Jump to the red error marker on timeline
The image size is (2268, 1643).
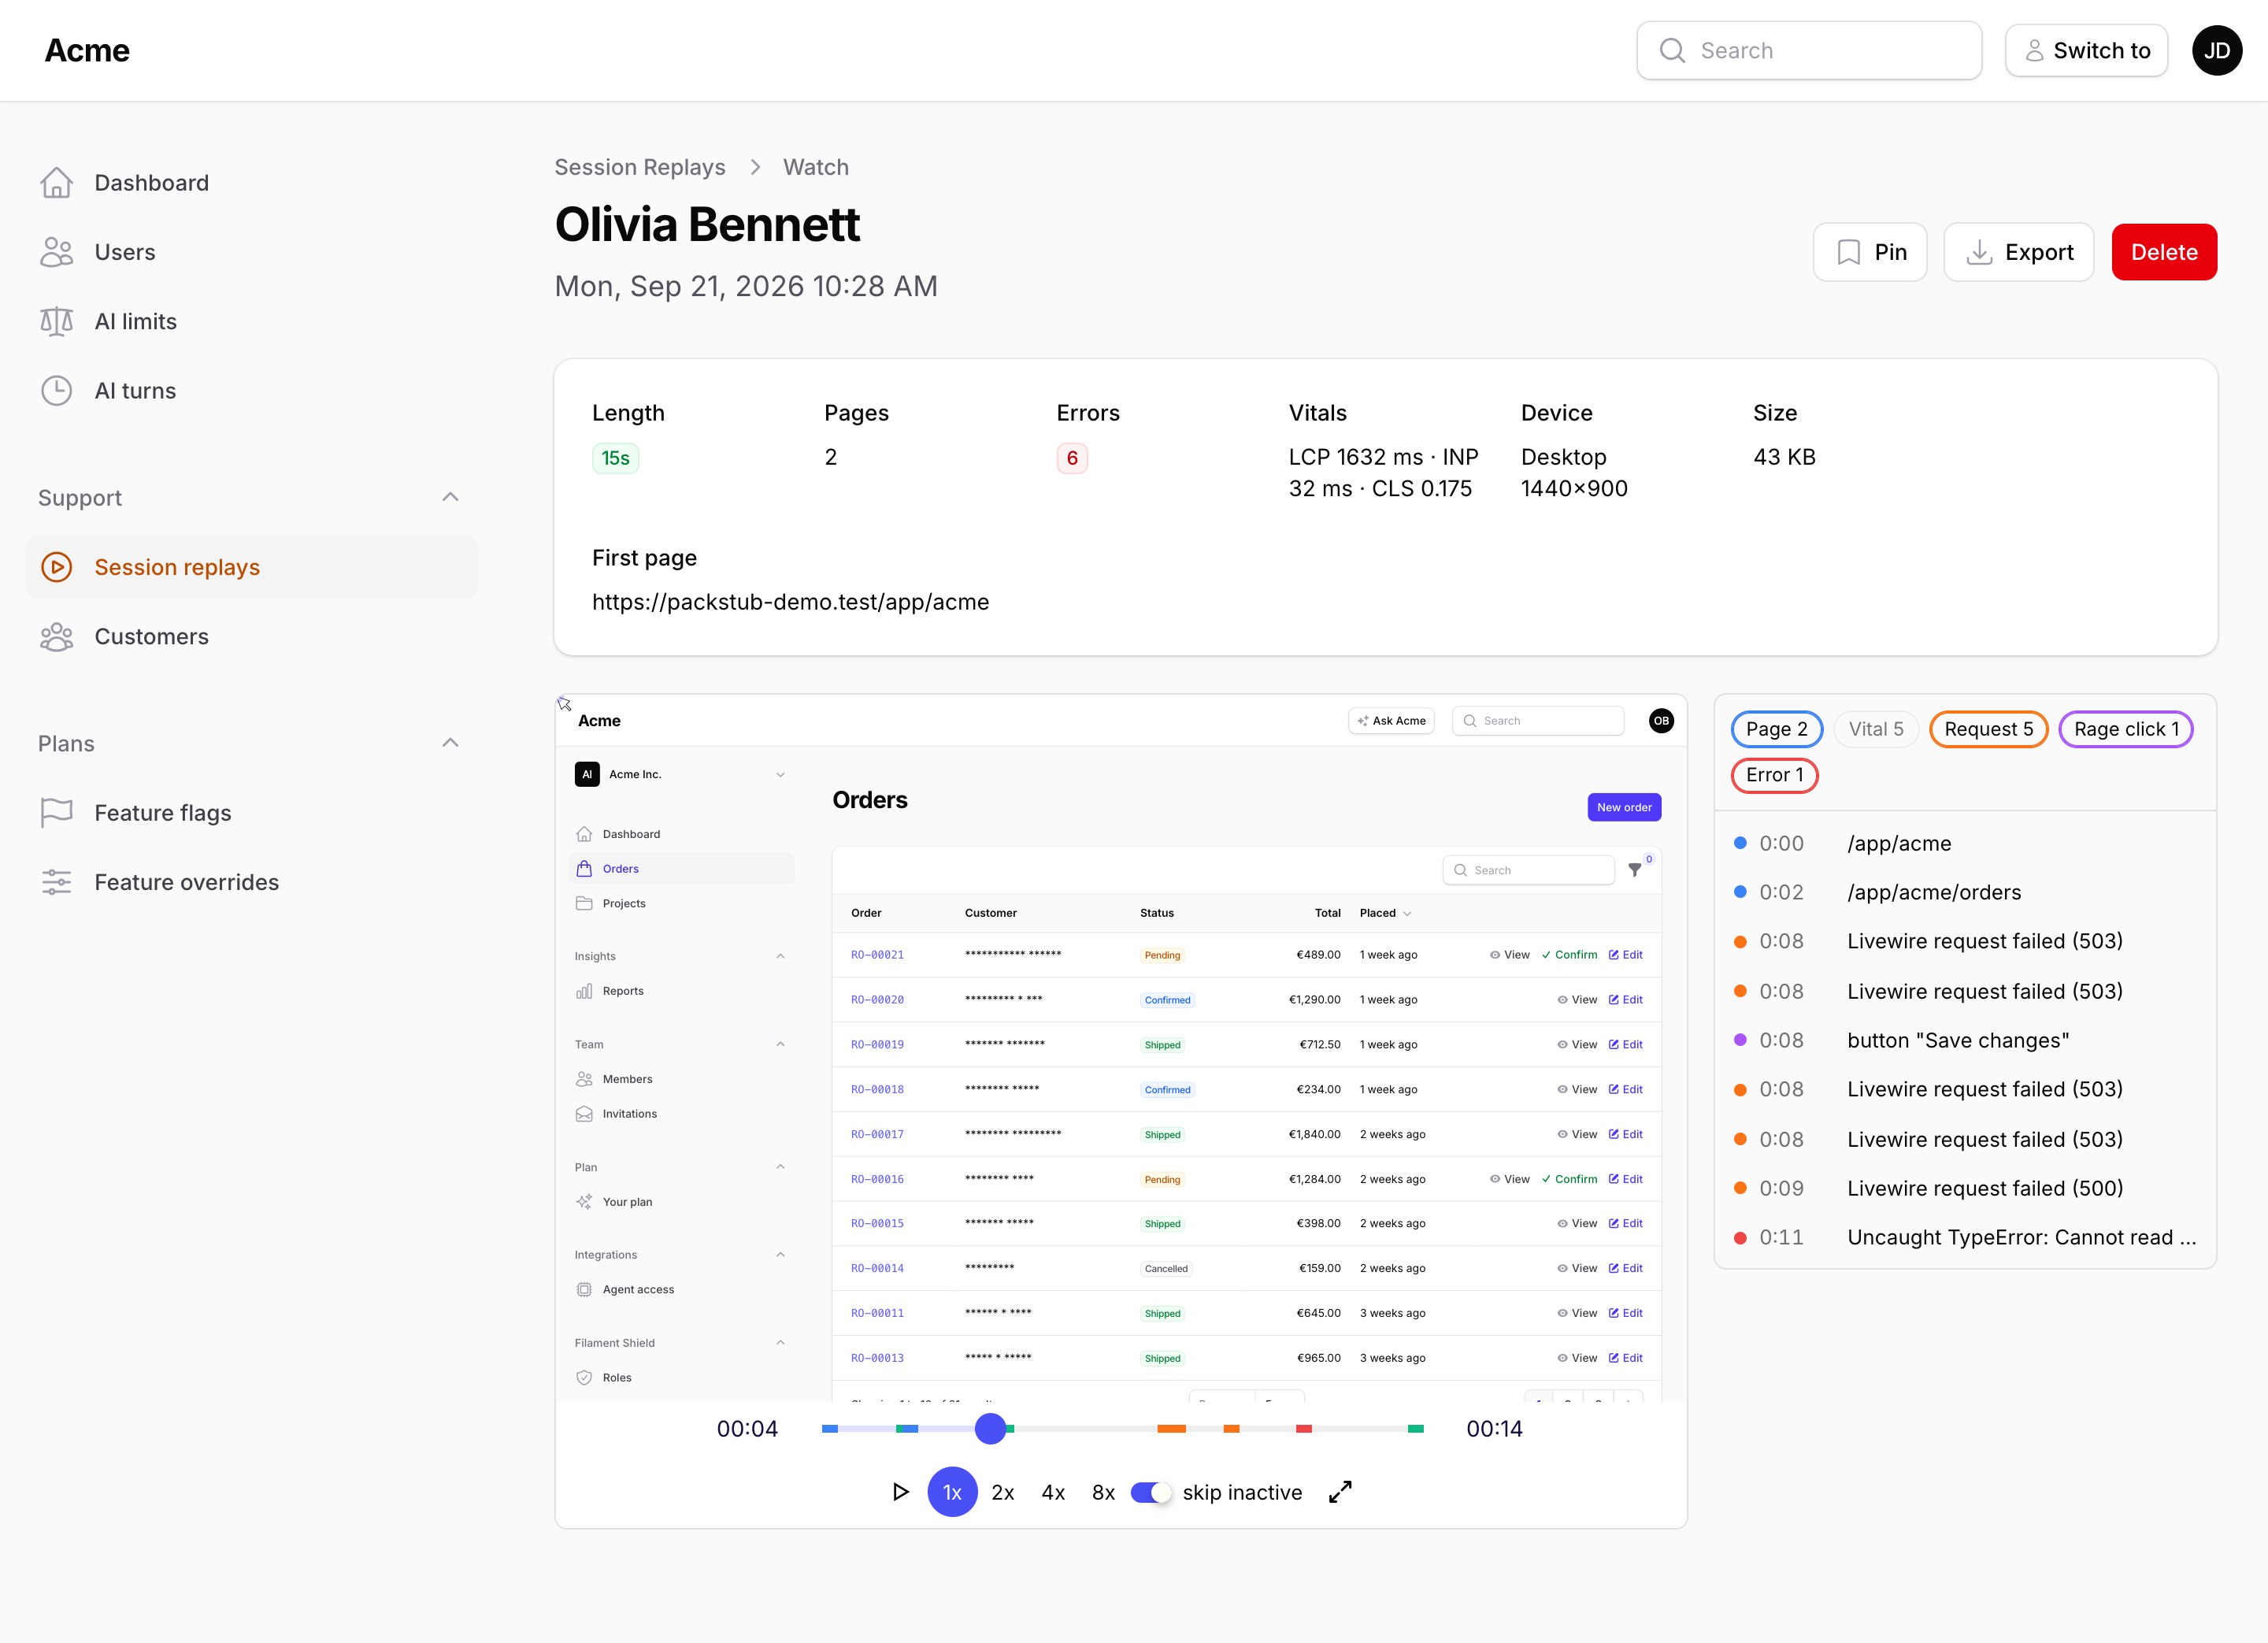point(1303,1429)
